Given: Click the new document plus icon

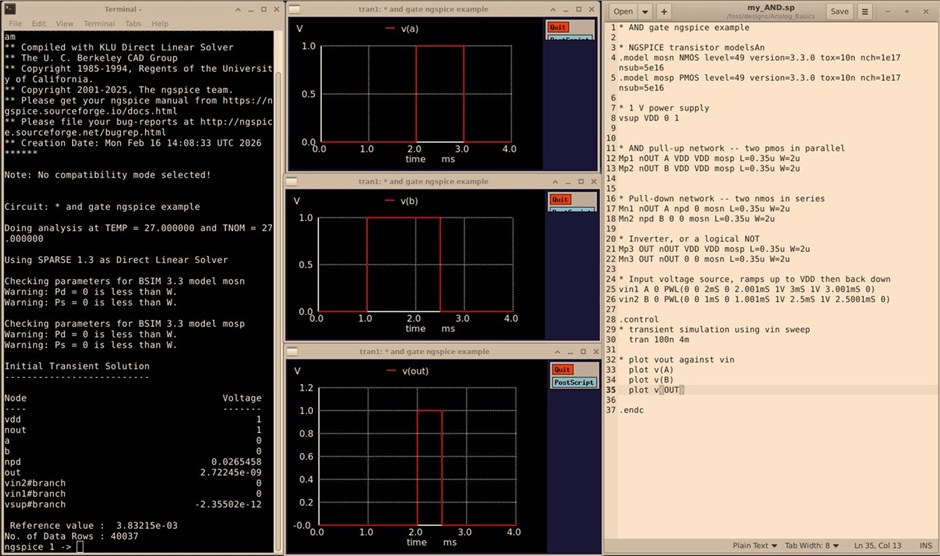Looking at the screenshot, I should coord(663,12).
